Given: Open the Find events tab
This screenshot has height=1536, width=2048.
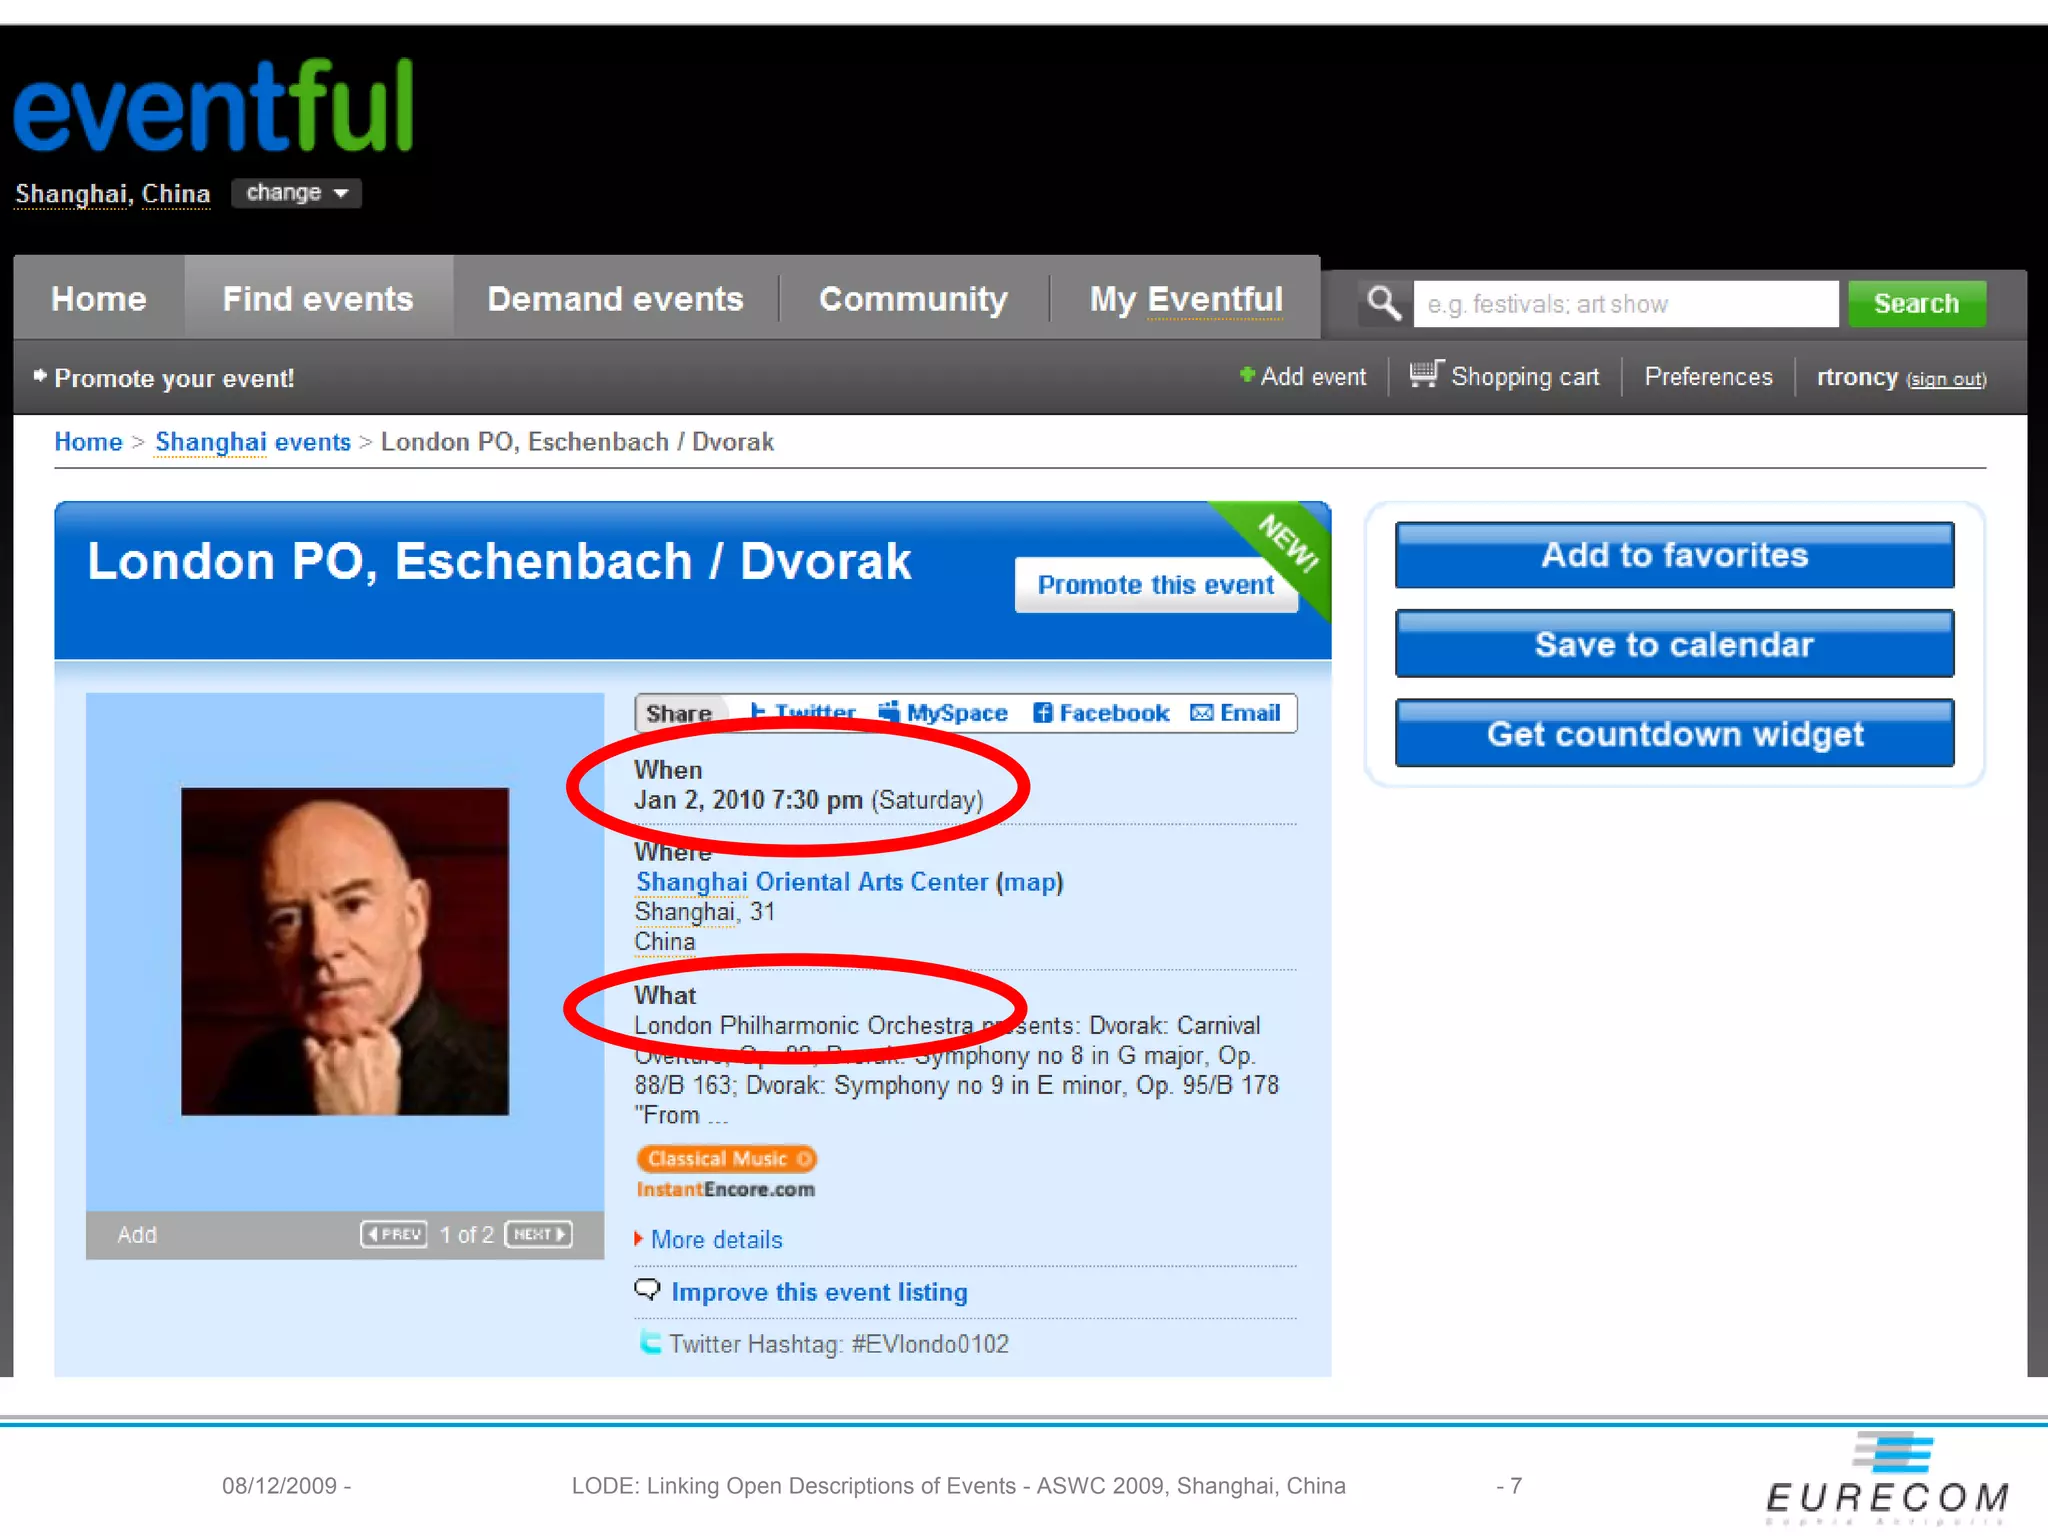Looking at the screenshot, I should click(x=318, y=298).
